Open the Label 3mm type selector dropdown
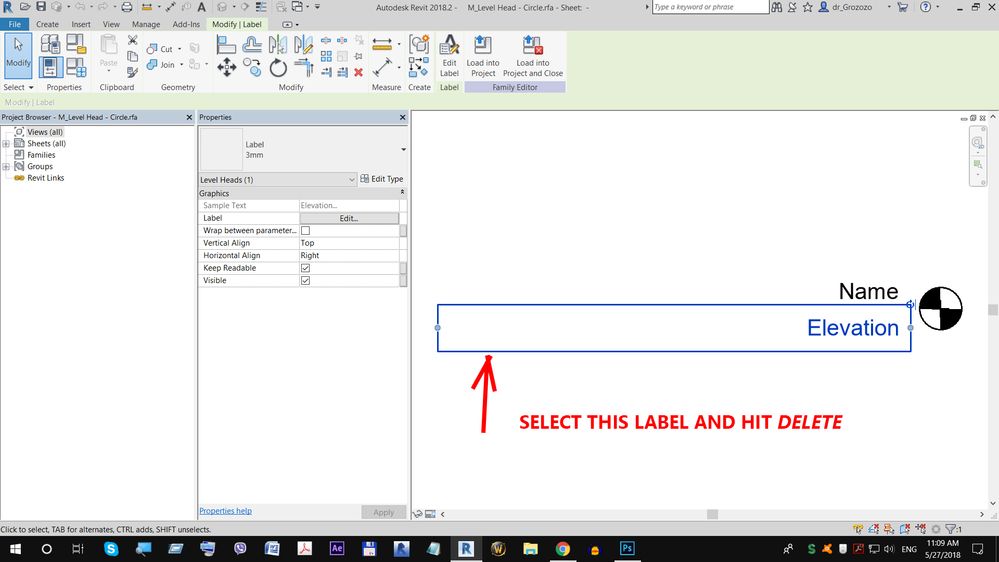The width and height of the screenshot is (999, 562). pyautogui.click(x=403, y=150)
